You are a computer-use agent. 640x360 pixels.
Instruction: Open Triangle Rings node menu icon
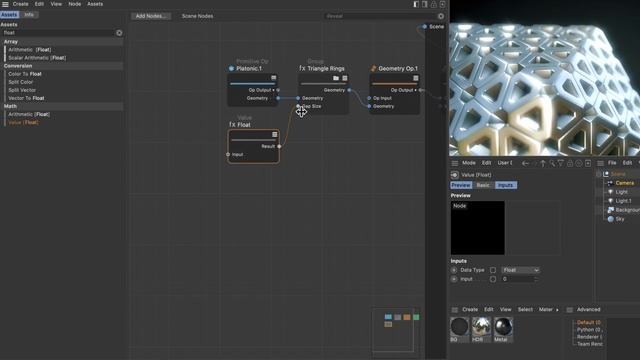click(x=345, y=78)
